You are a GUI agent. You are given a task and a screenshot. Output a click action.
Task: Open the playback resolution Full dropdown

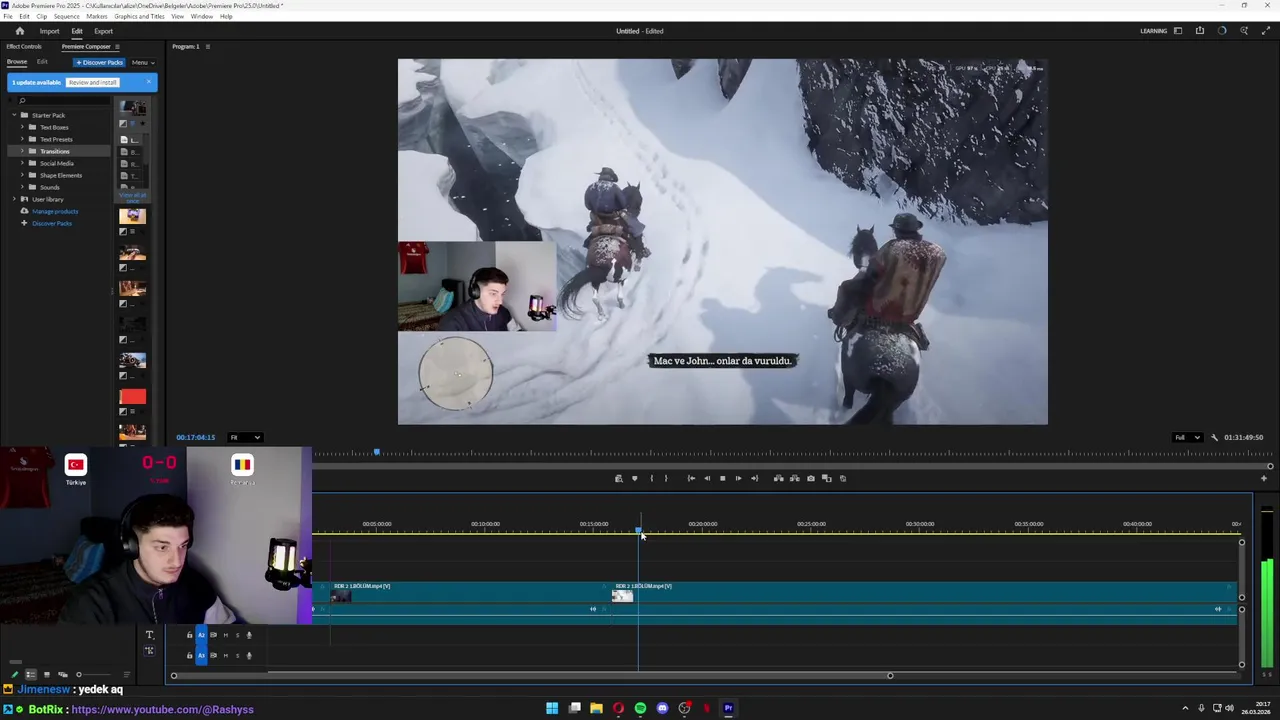[1188, 437]
